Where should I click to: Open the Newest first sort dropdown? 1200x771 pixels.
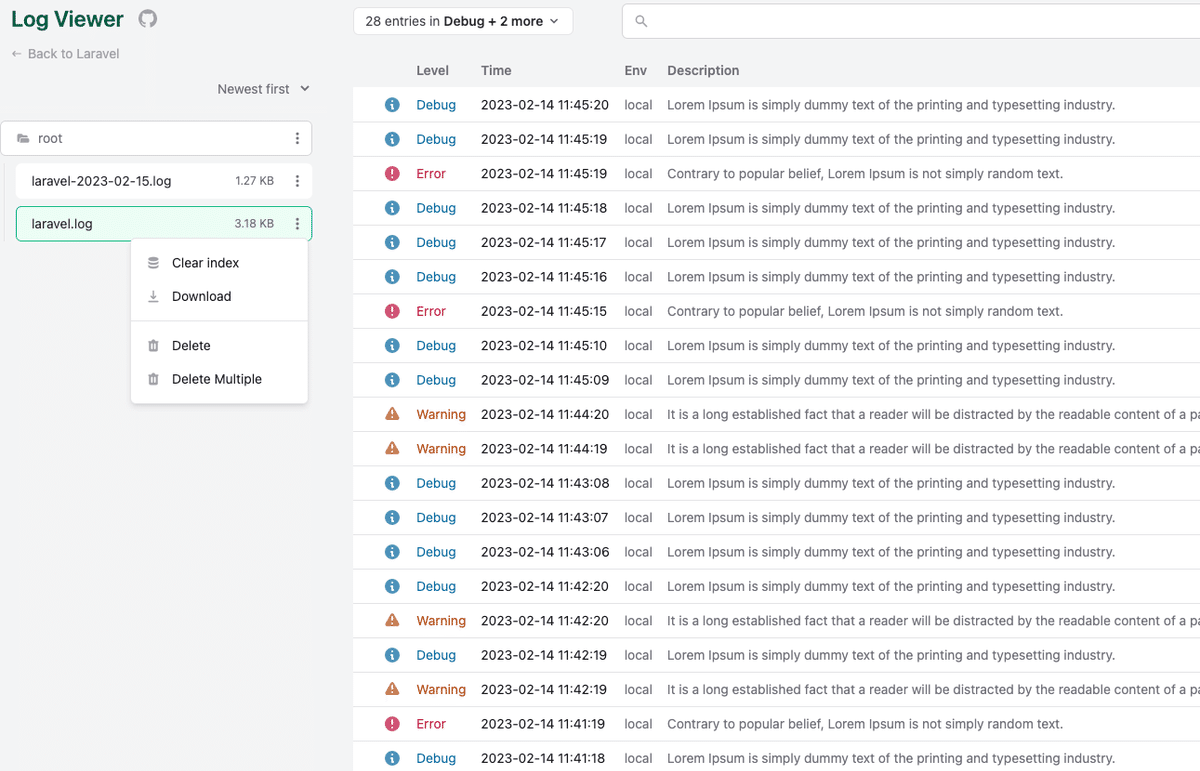tap(263, 88)
